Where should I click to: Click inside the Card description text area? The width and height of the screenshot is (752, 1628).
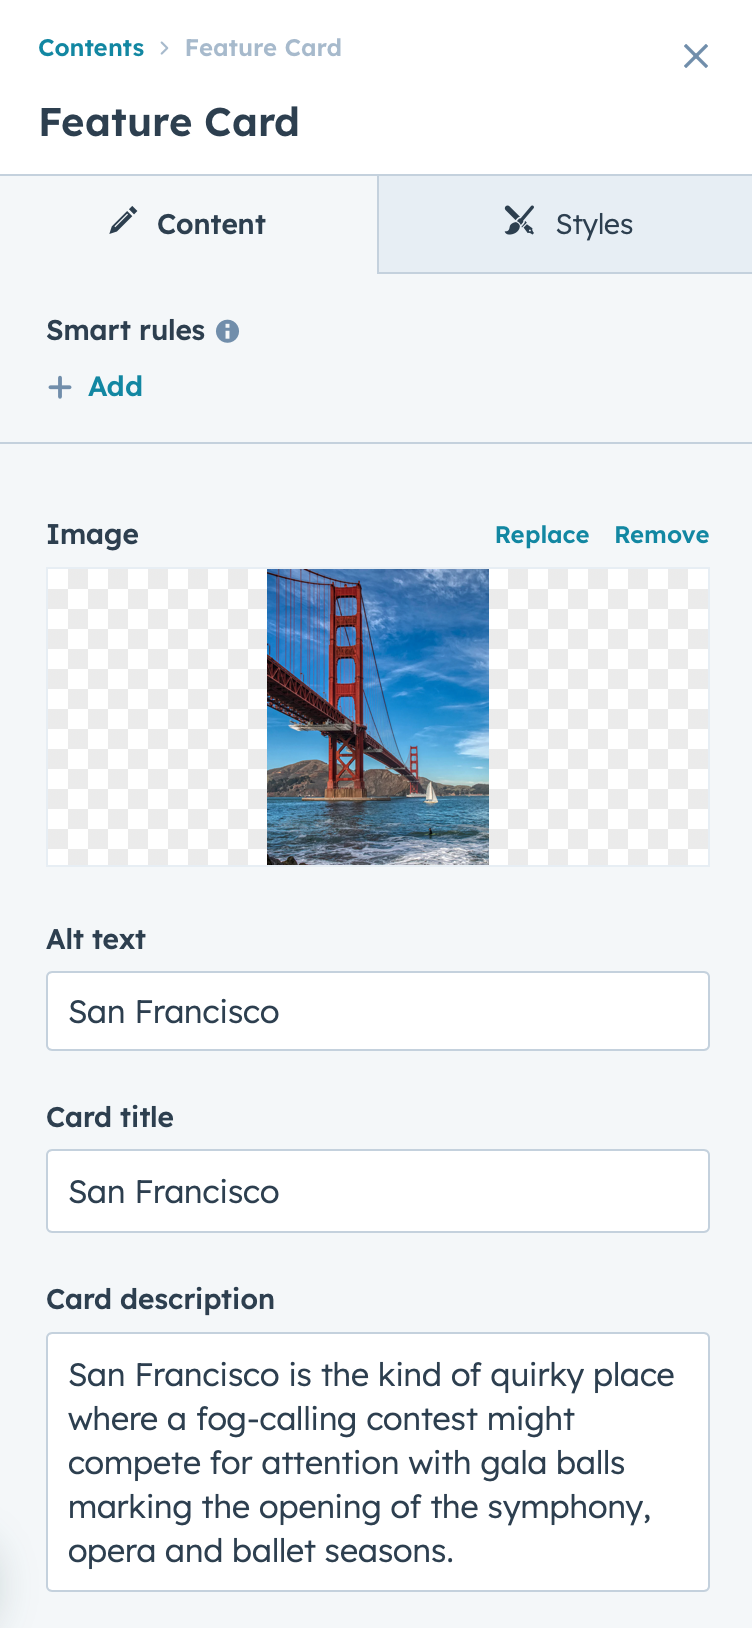(x=378, y=1462)
